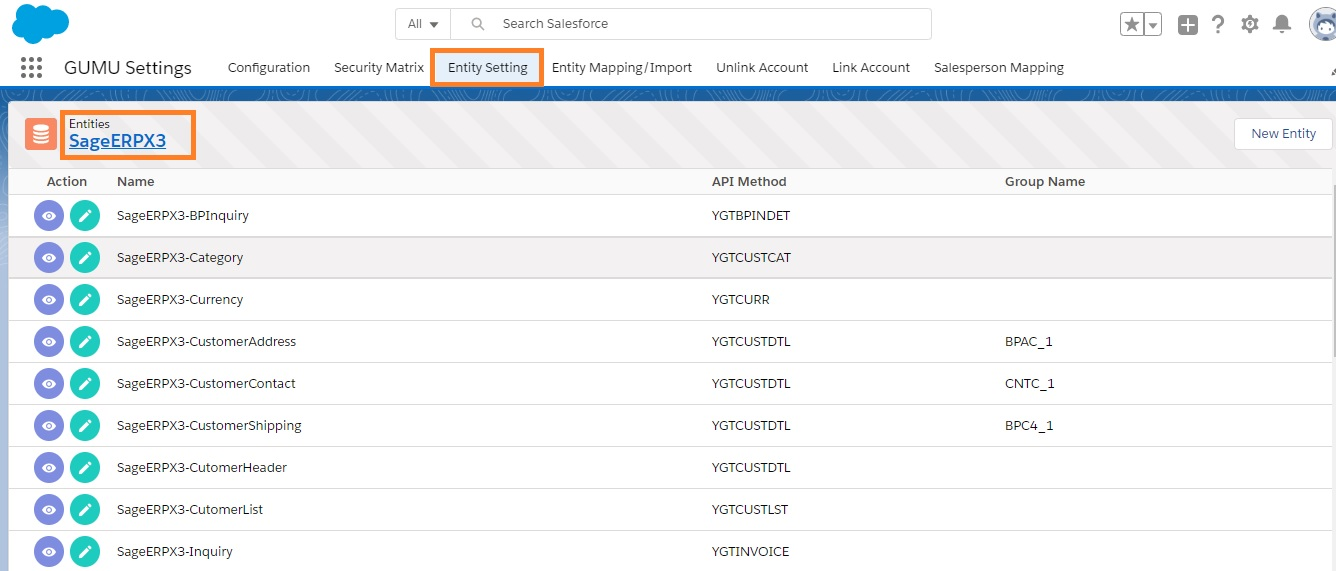Switch to the Security Matrix tab
This screenshot has height=571, width=1336.
pyautogui.click(x=379, y=67)
